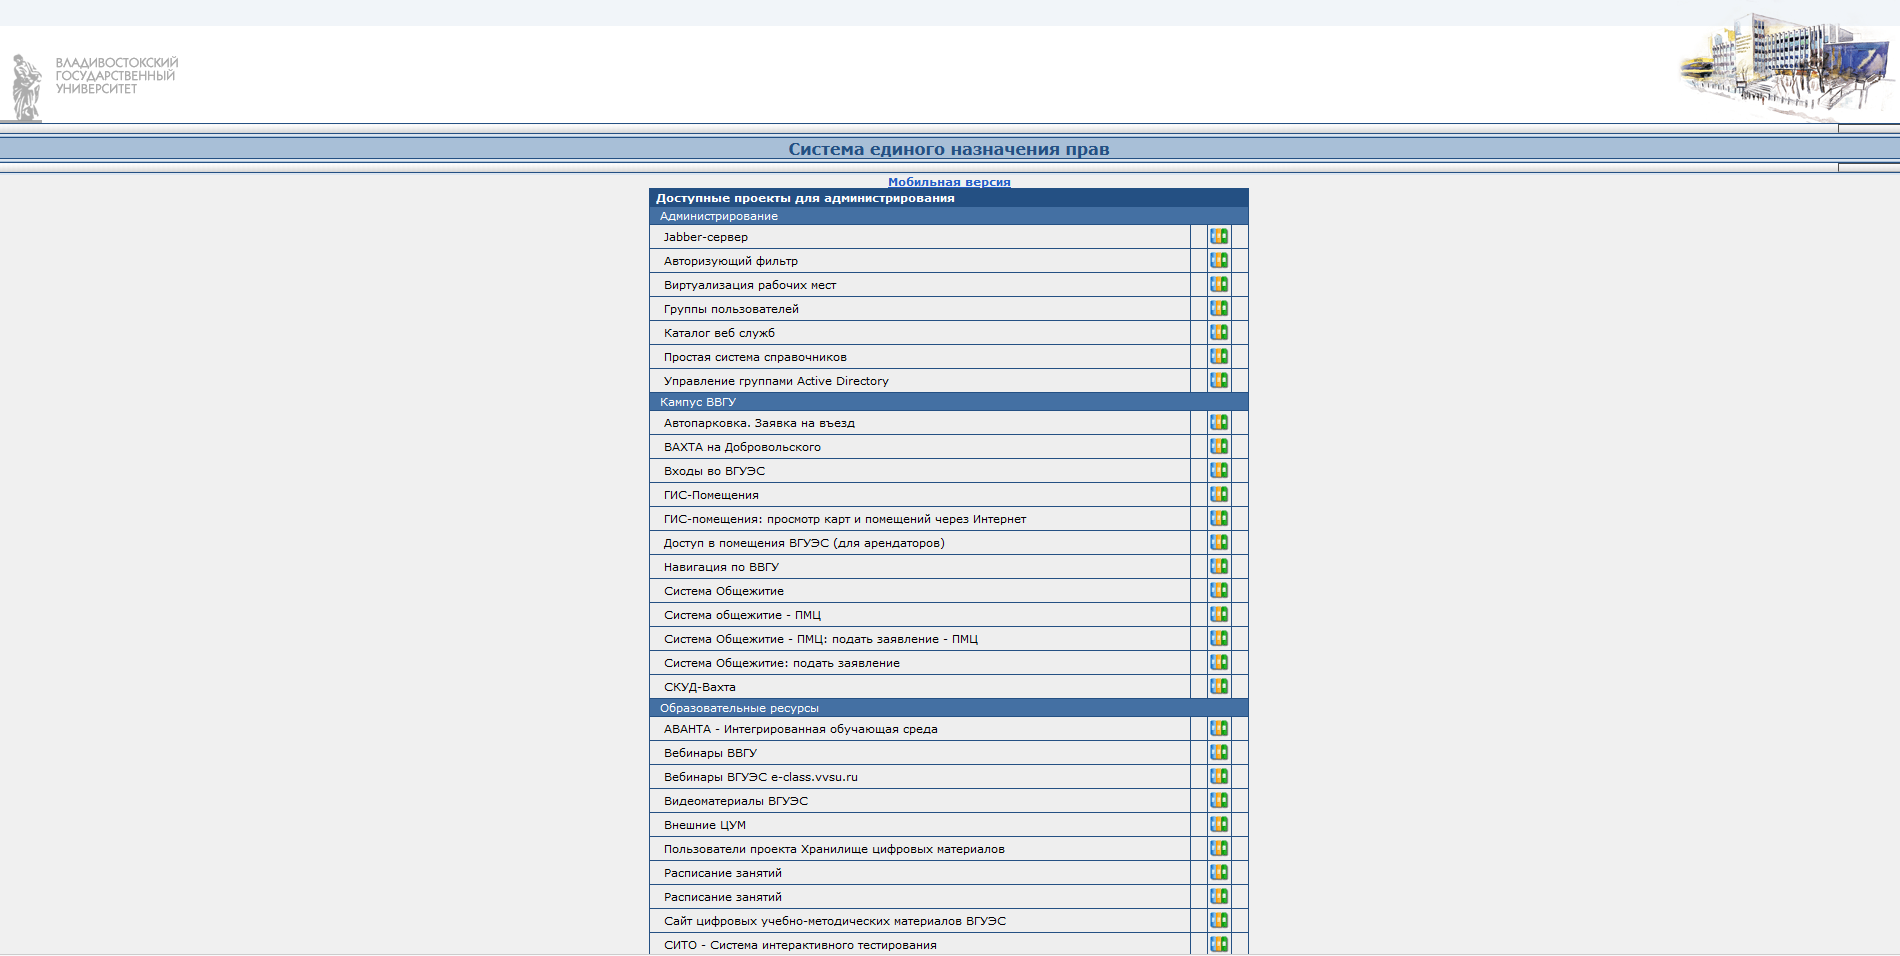Click the icon for Внешние ЦУМ
1900x956 pixels.
[x=1218, y=825]
